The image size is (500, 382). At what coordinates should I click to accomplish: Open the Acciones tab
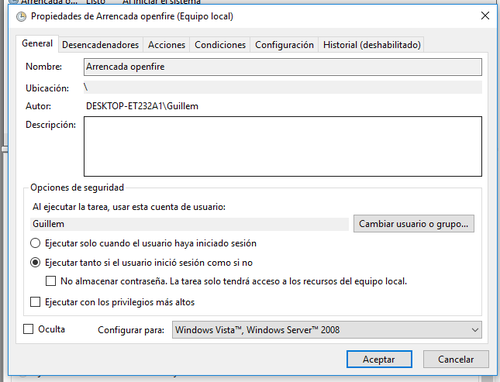(166, 45)
